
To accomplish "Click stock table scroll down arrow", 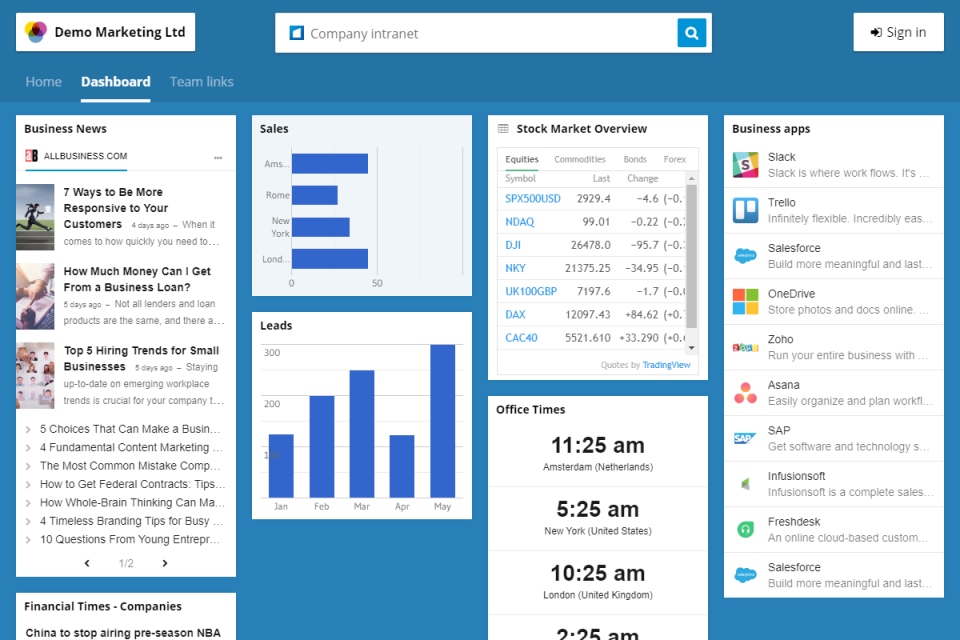I will pyautogui.click(x=691, y=348).
